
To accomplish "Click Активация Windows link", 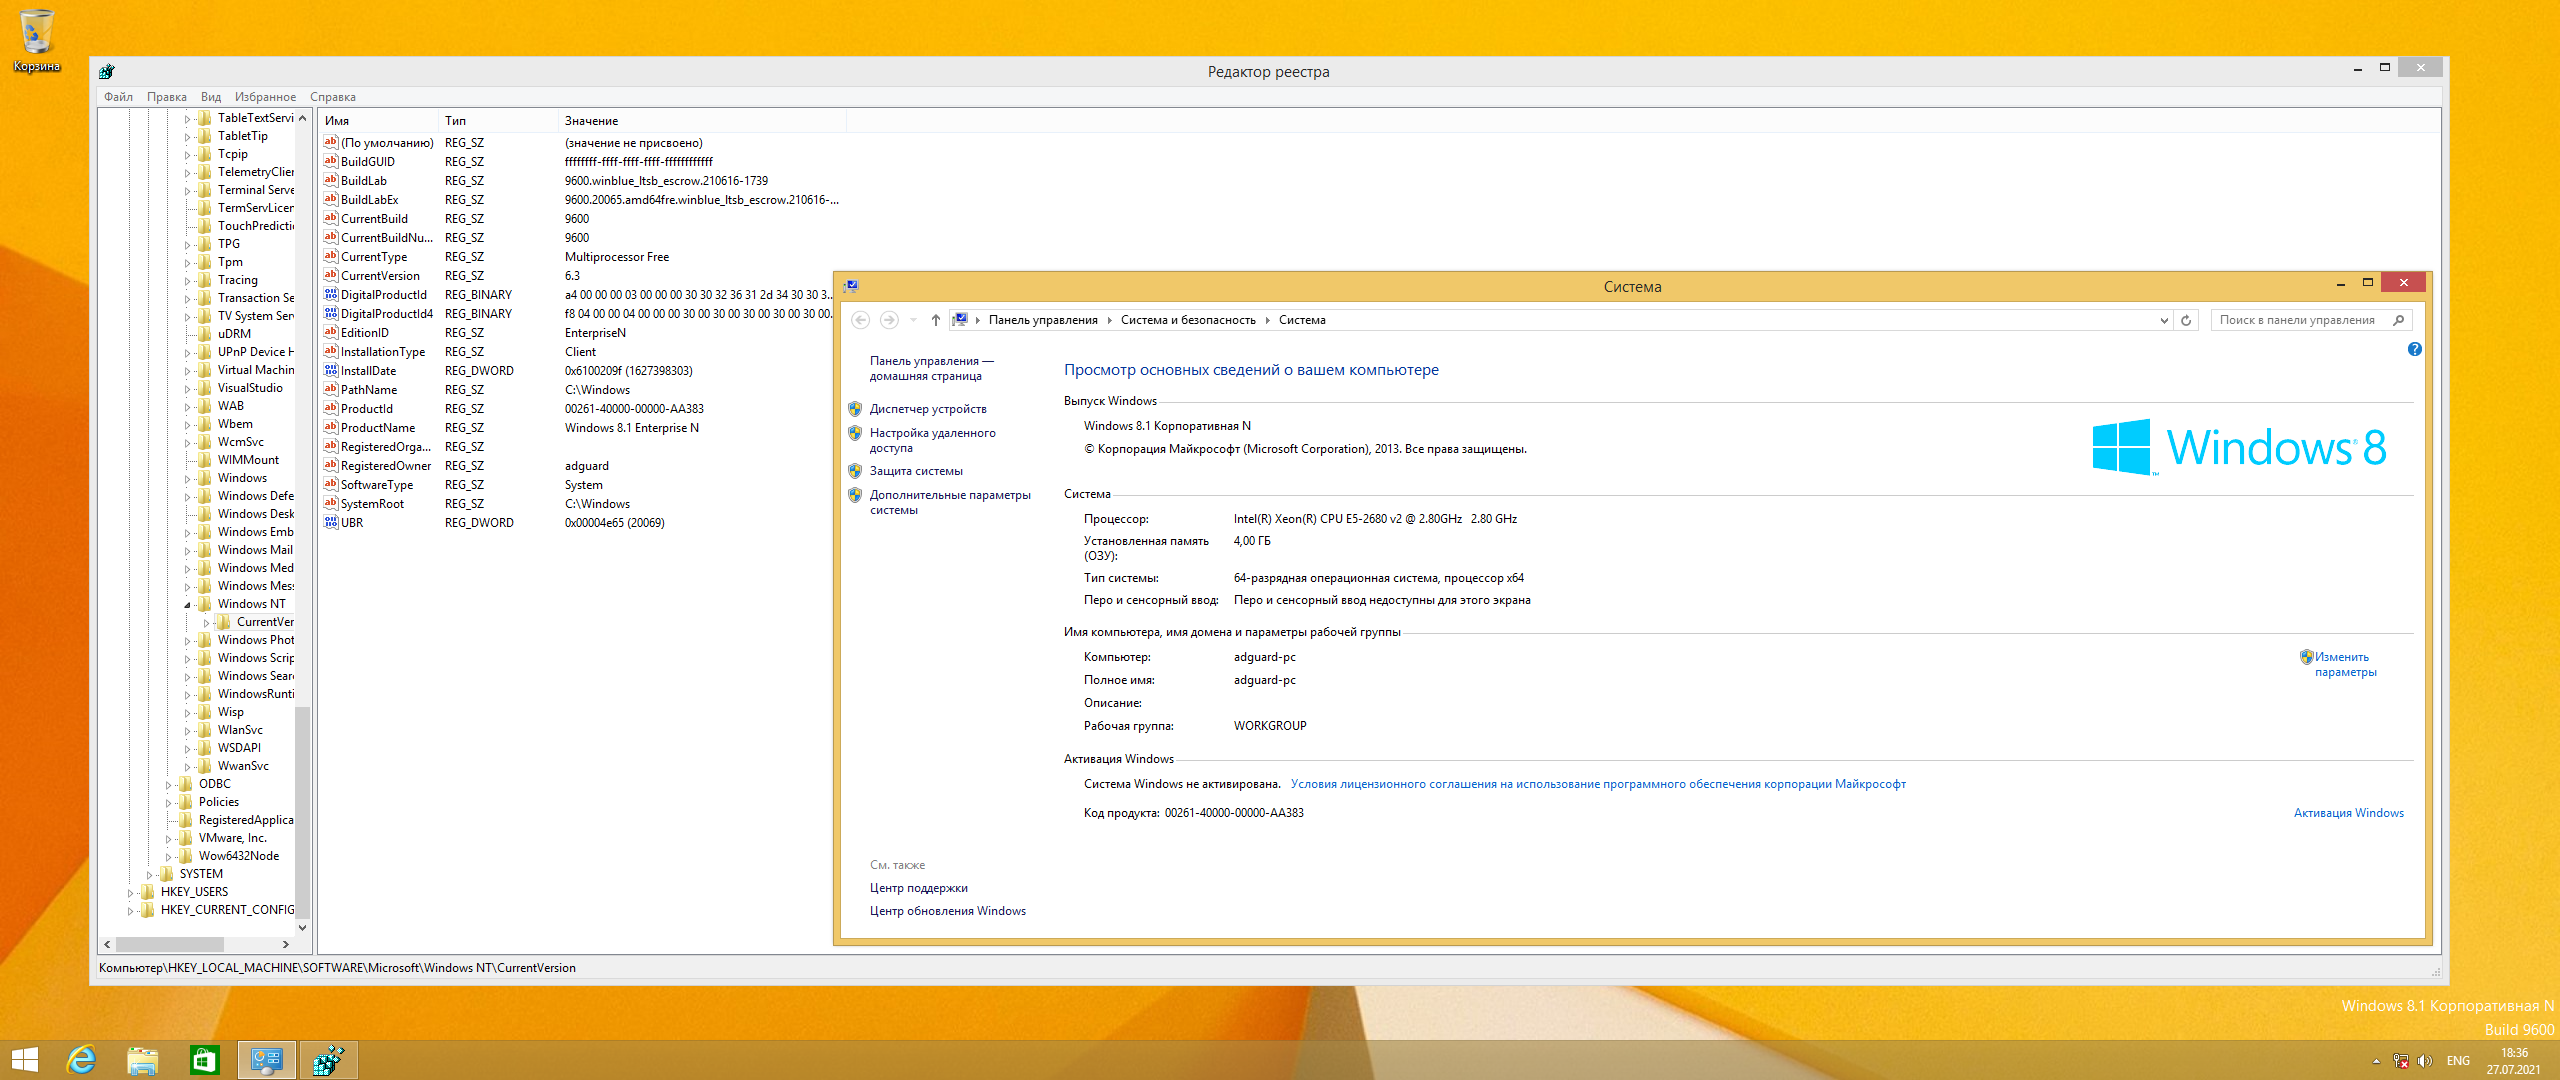I will tap(2348, 813).
